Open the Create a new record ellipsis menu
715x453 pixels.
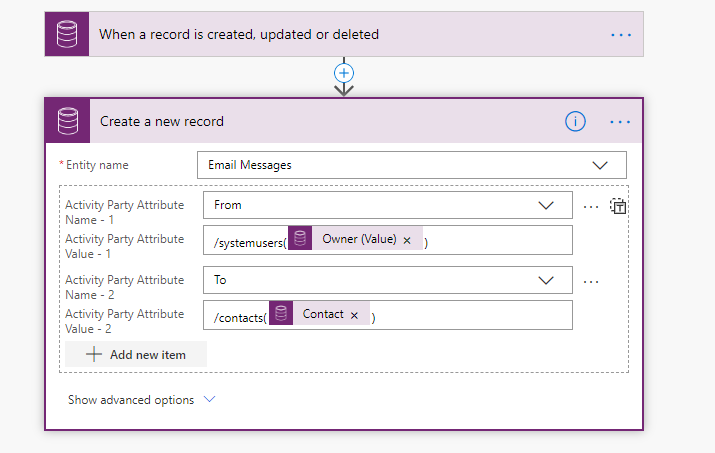tap(620, 121)
